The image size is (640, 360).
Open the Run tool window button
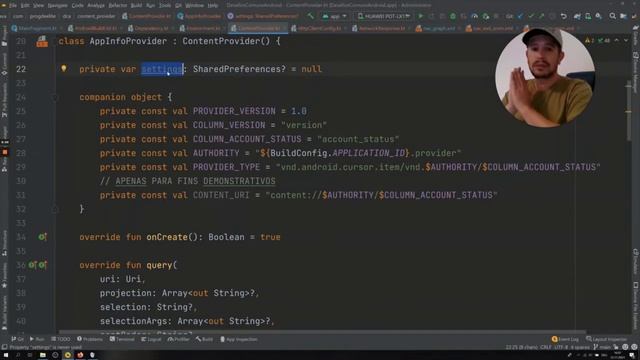pyautogui.click(x=37, y=339)
